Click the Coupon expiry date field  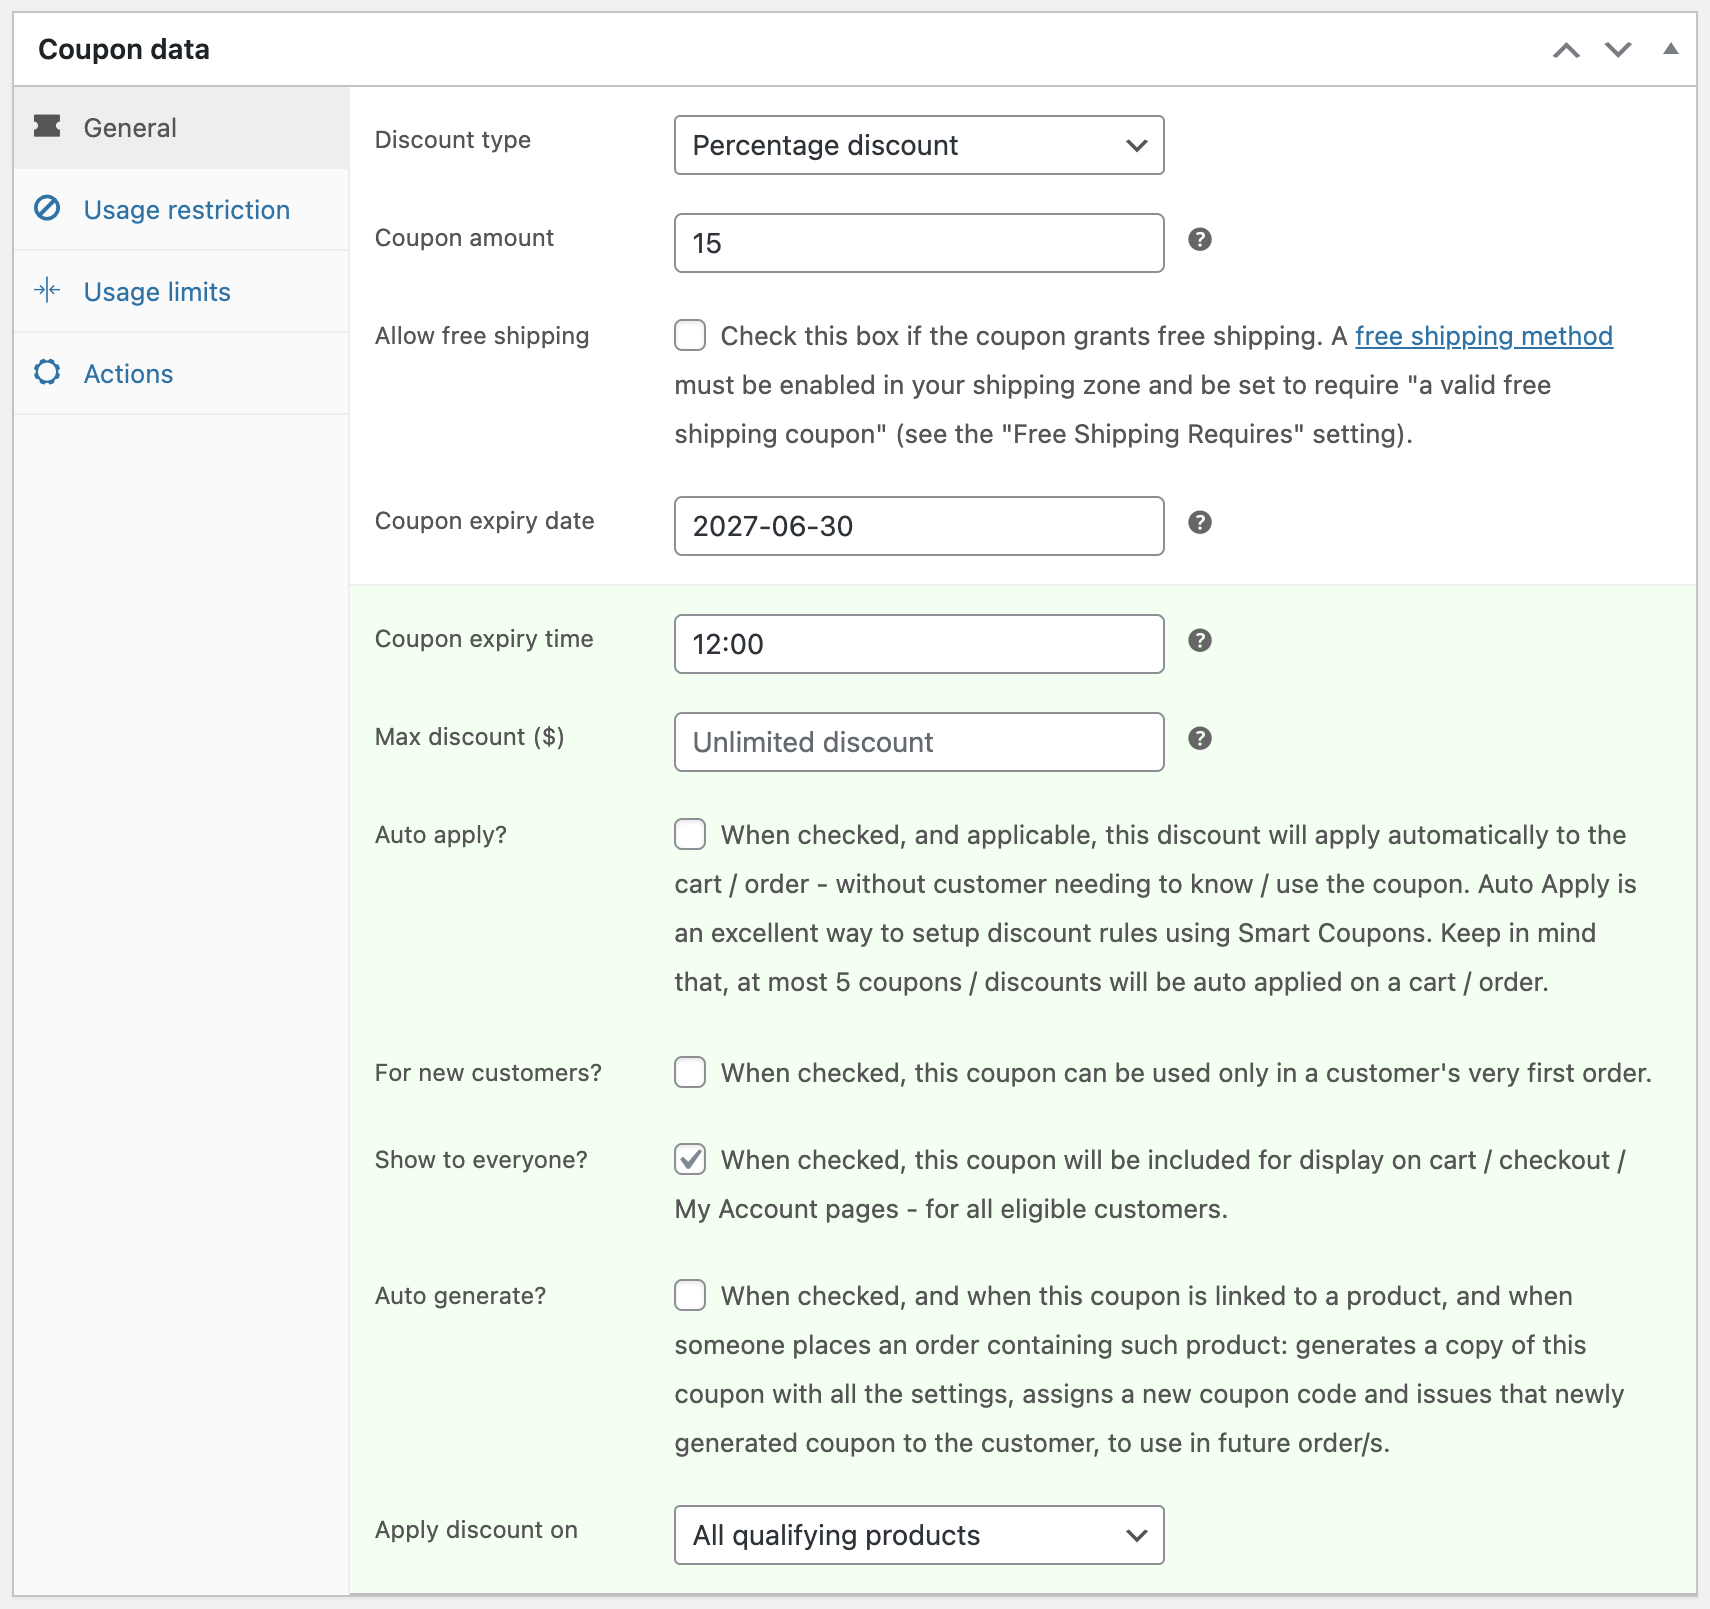click(918, 526)
